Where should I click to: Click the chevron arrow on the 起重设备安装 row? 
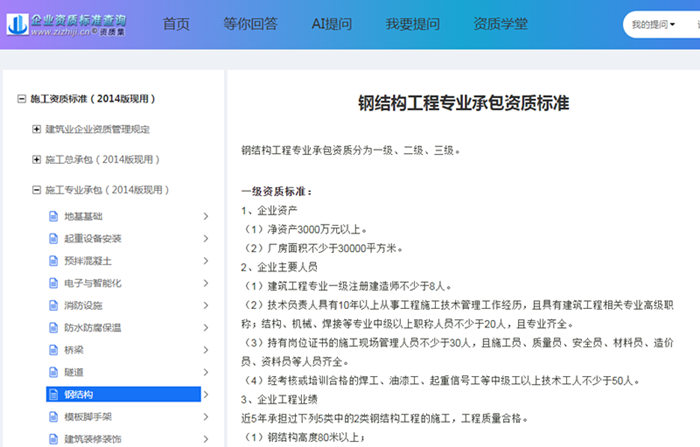click(206, 238)
